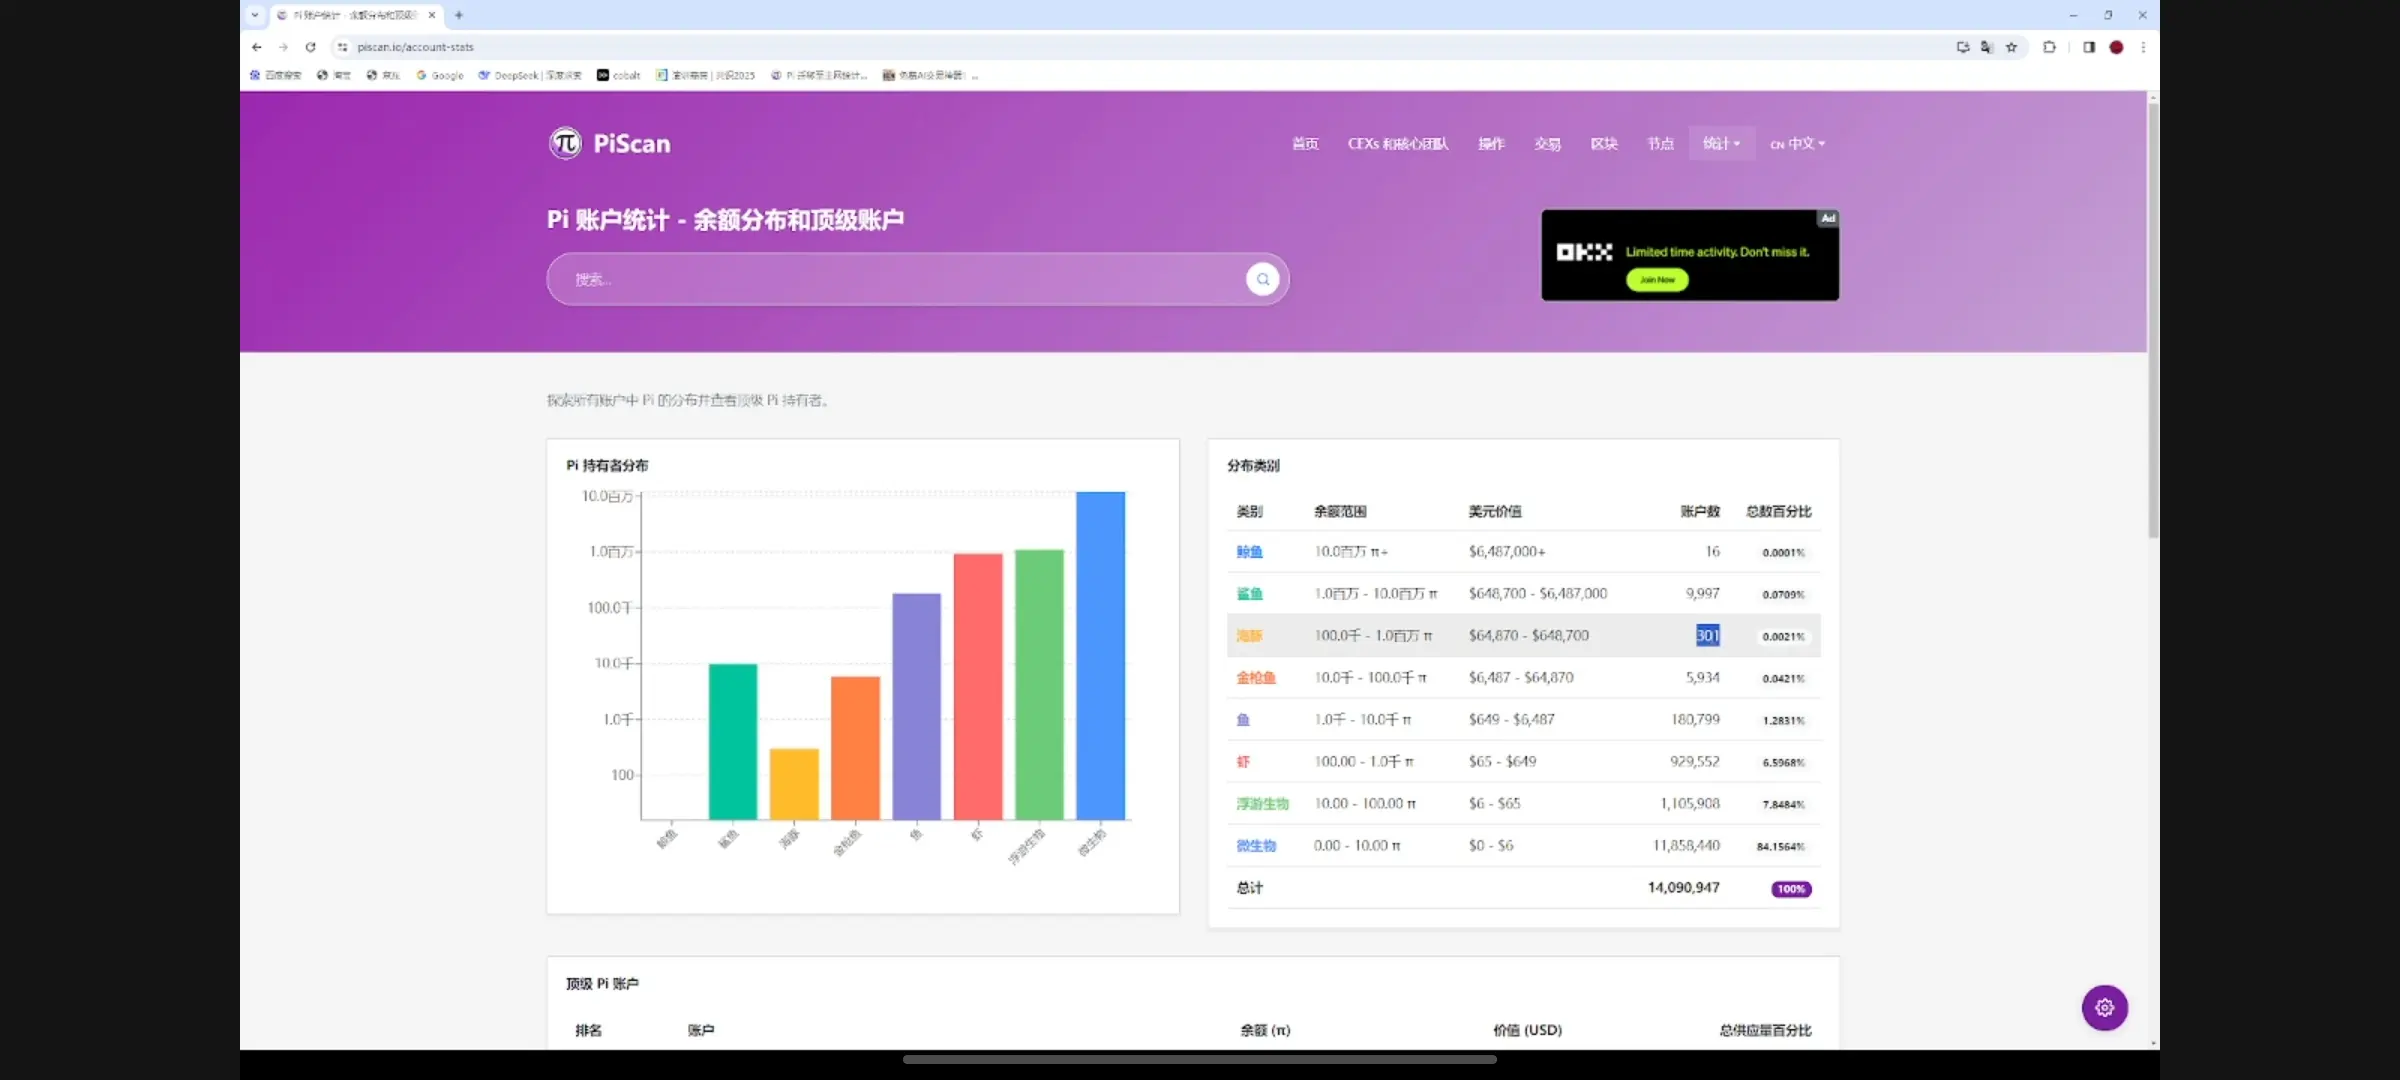
Task: Reload the page with refresh icon
Action: pyautogui.click(x=310, y=47)
